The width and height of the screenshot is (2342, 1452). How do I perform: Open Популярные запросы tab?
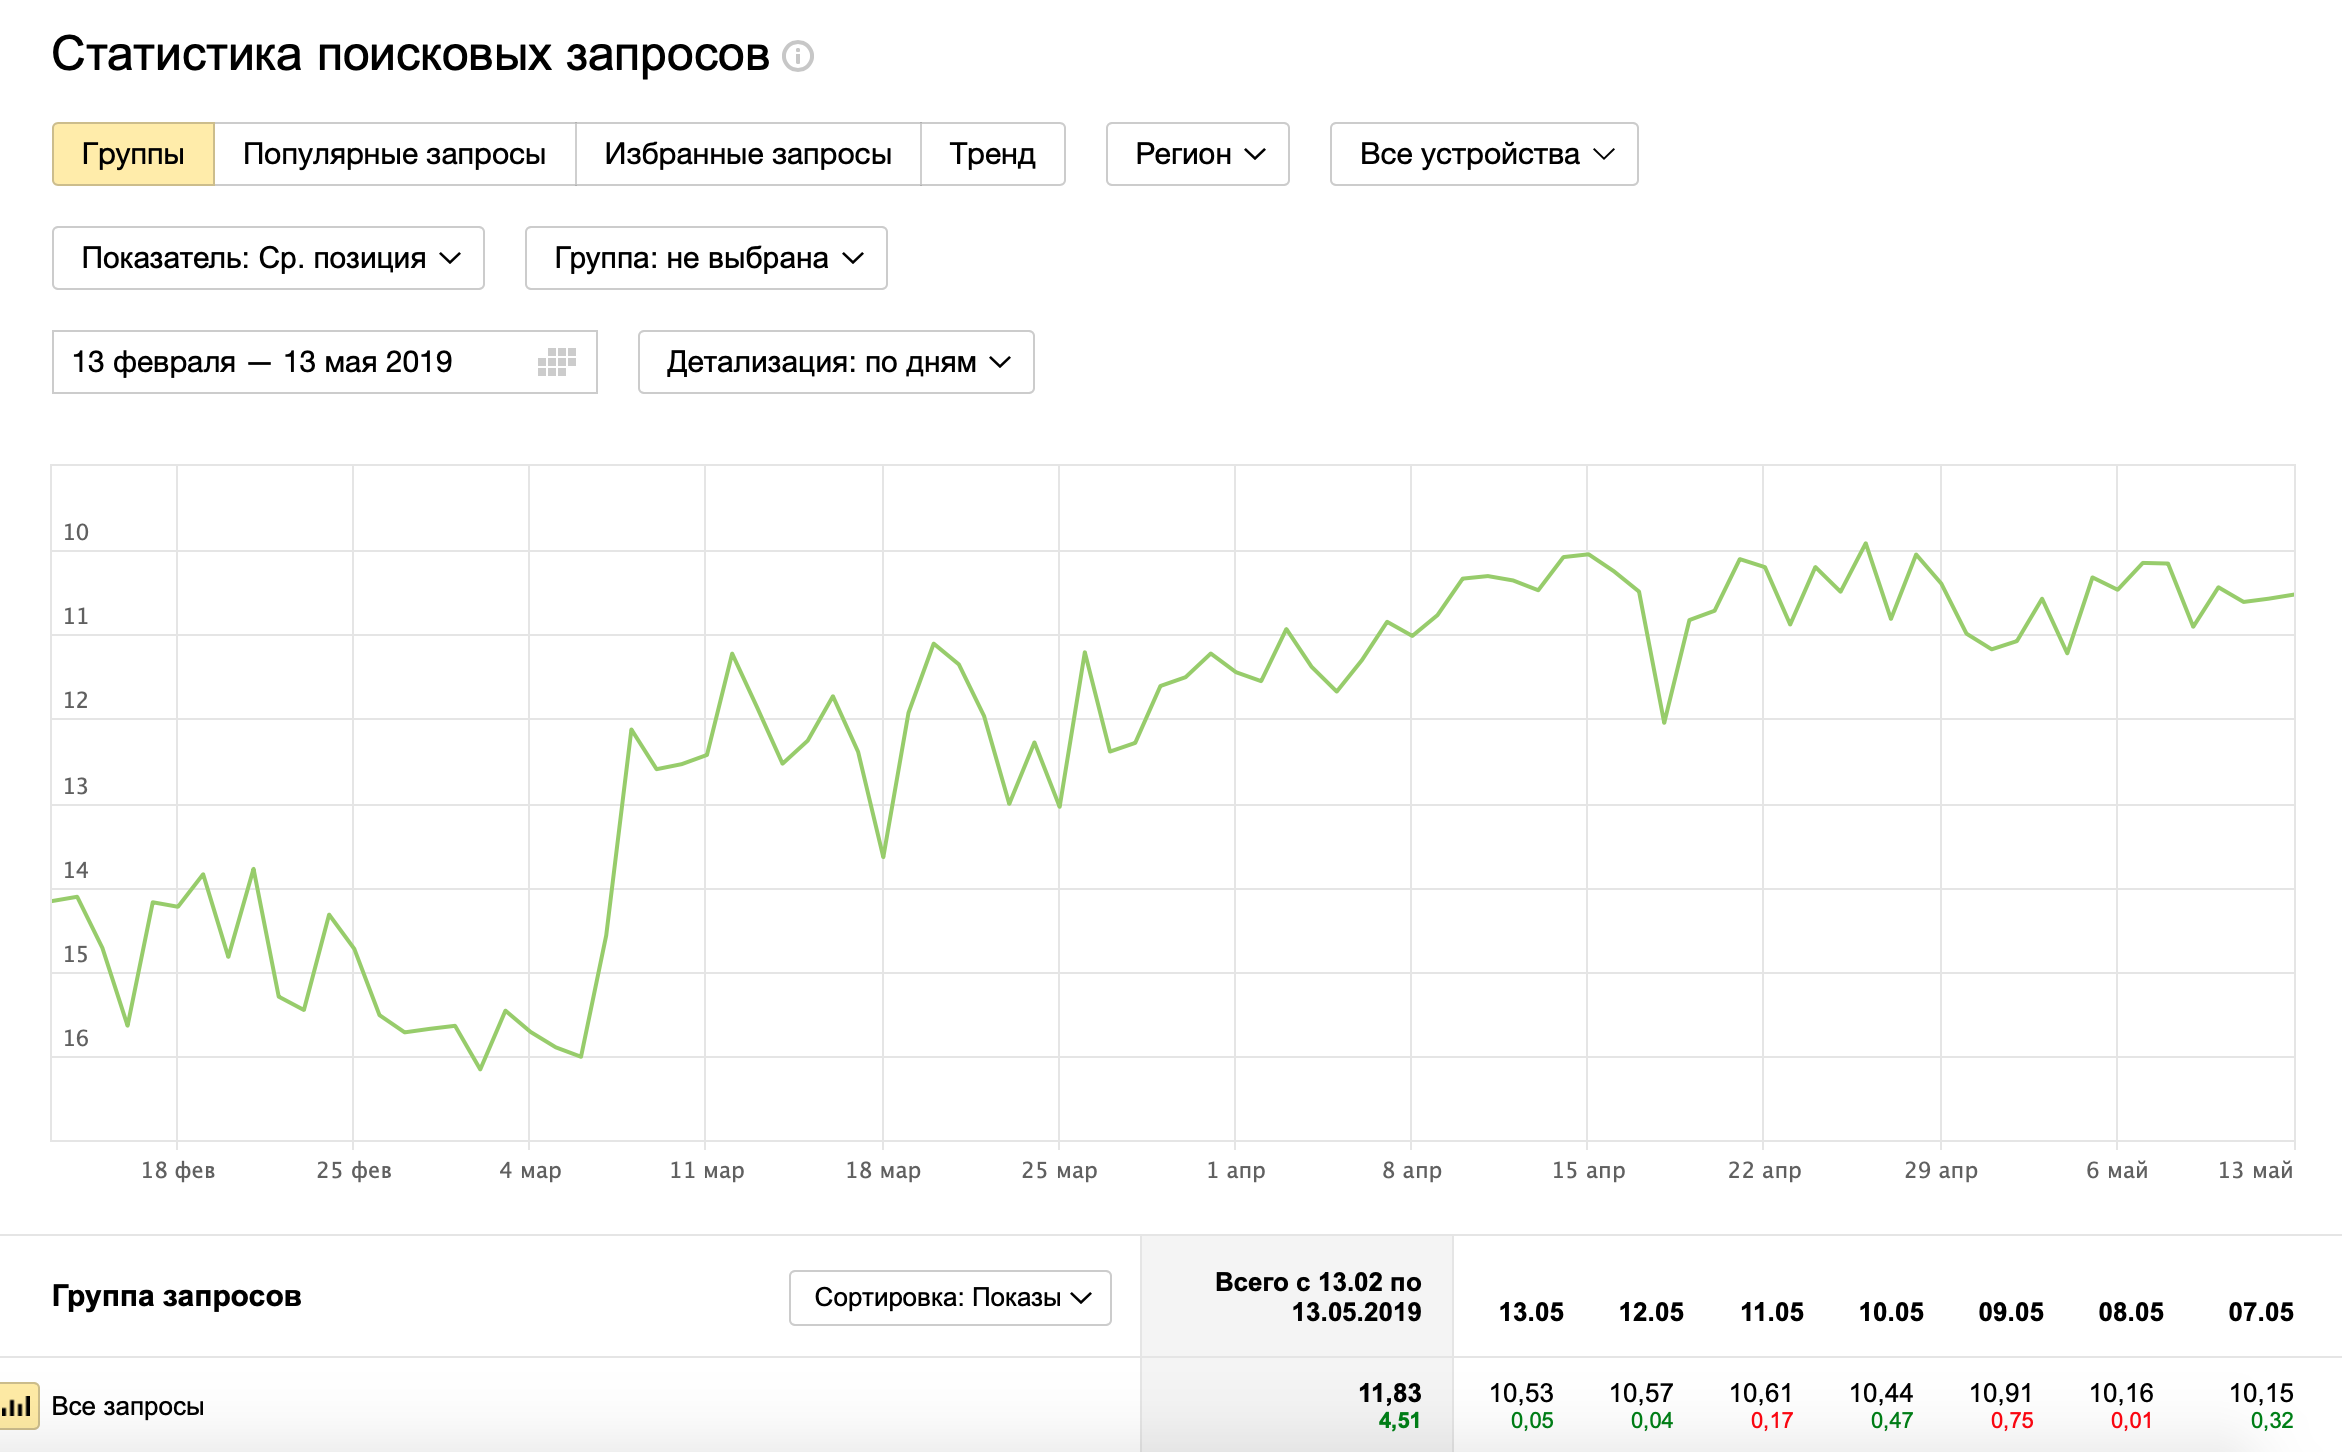click(394, 154)
